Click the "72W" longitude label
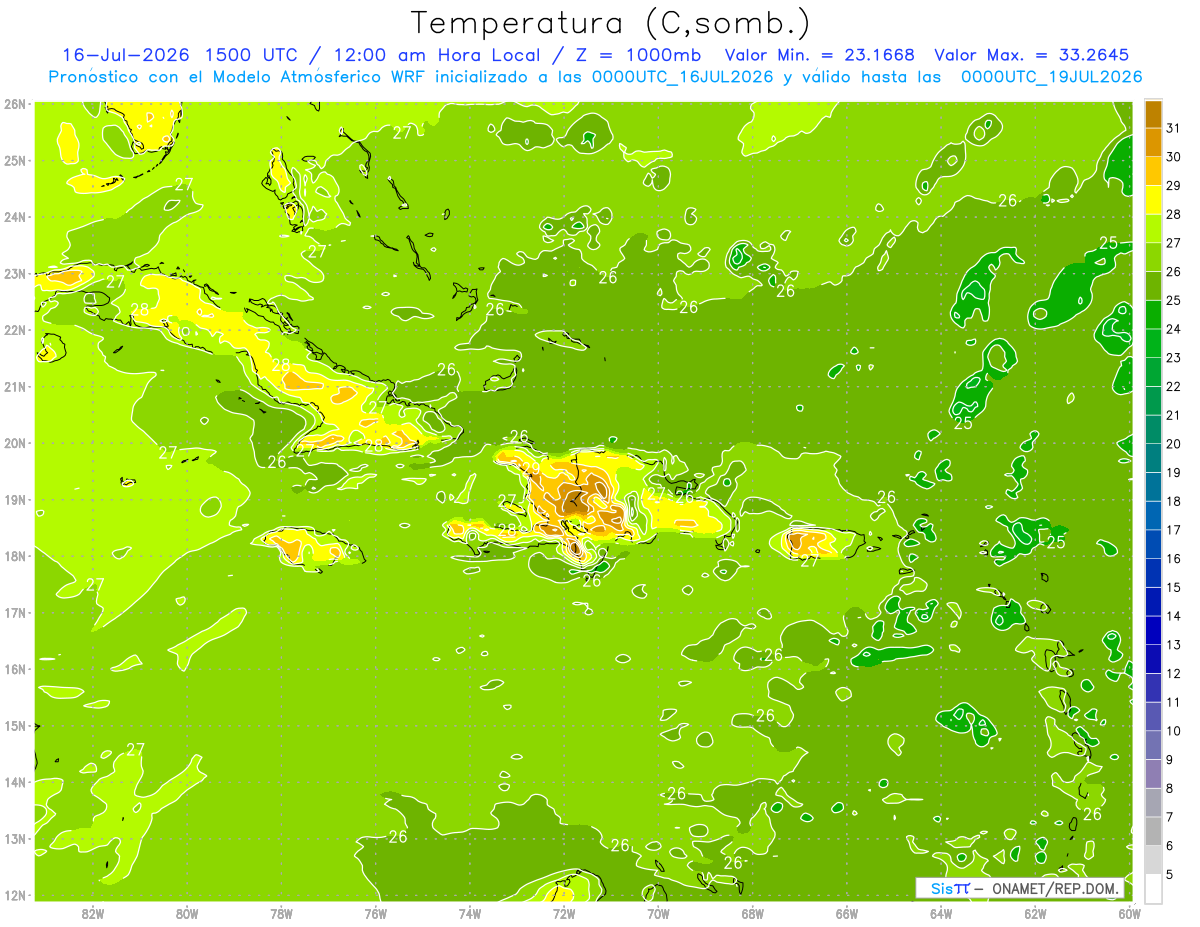This screenshot has height=927, width=1200. (x=563, y=913)
